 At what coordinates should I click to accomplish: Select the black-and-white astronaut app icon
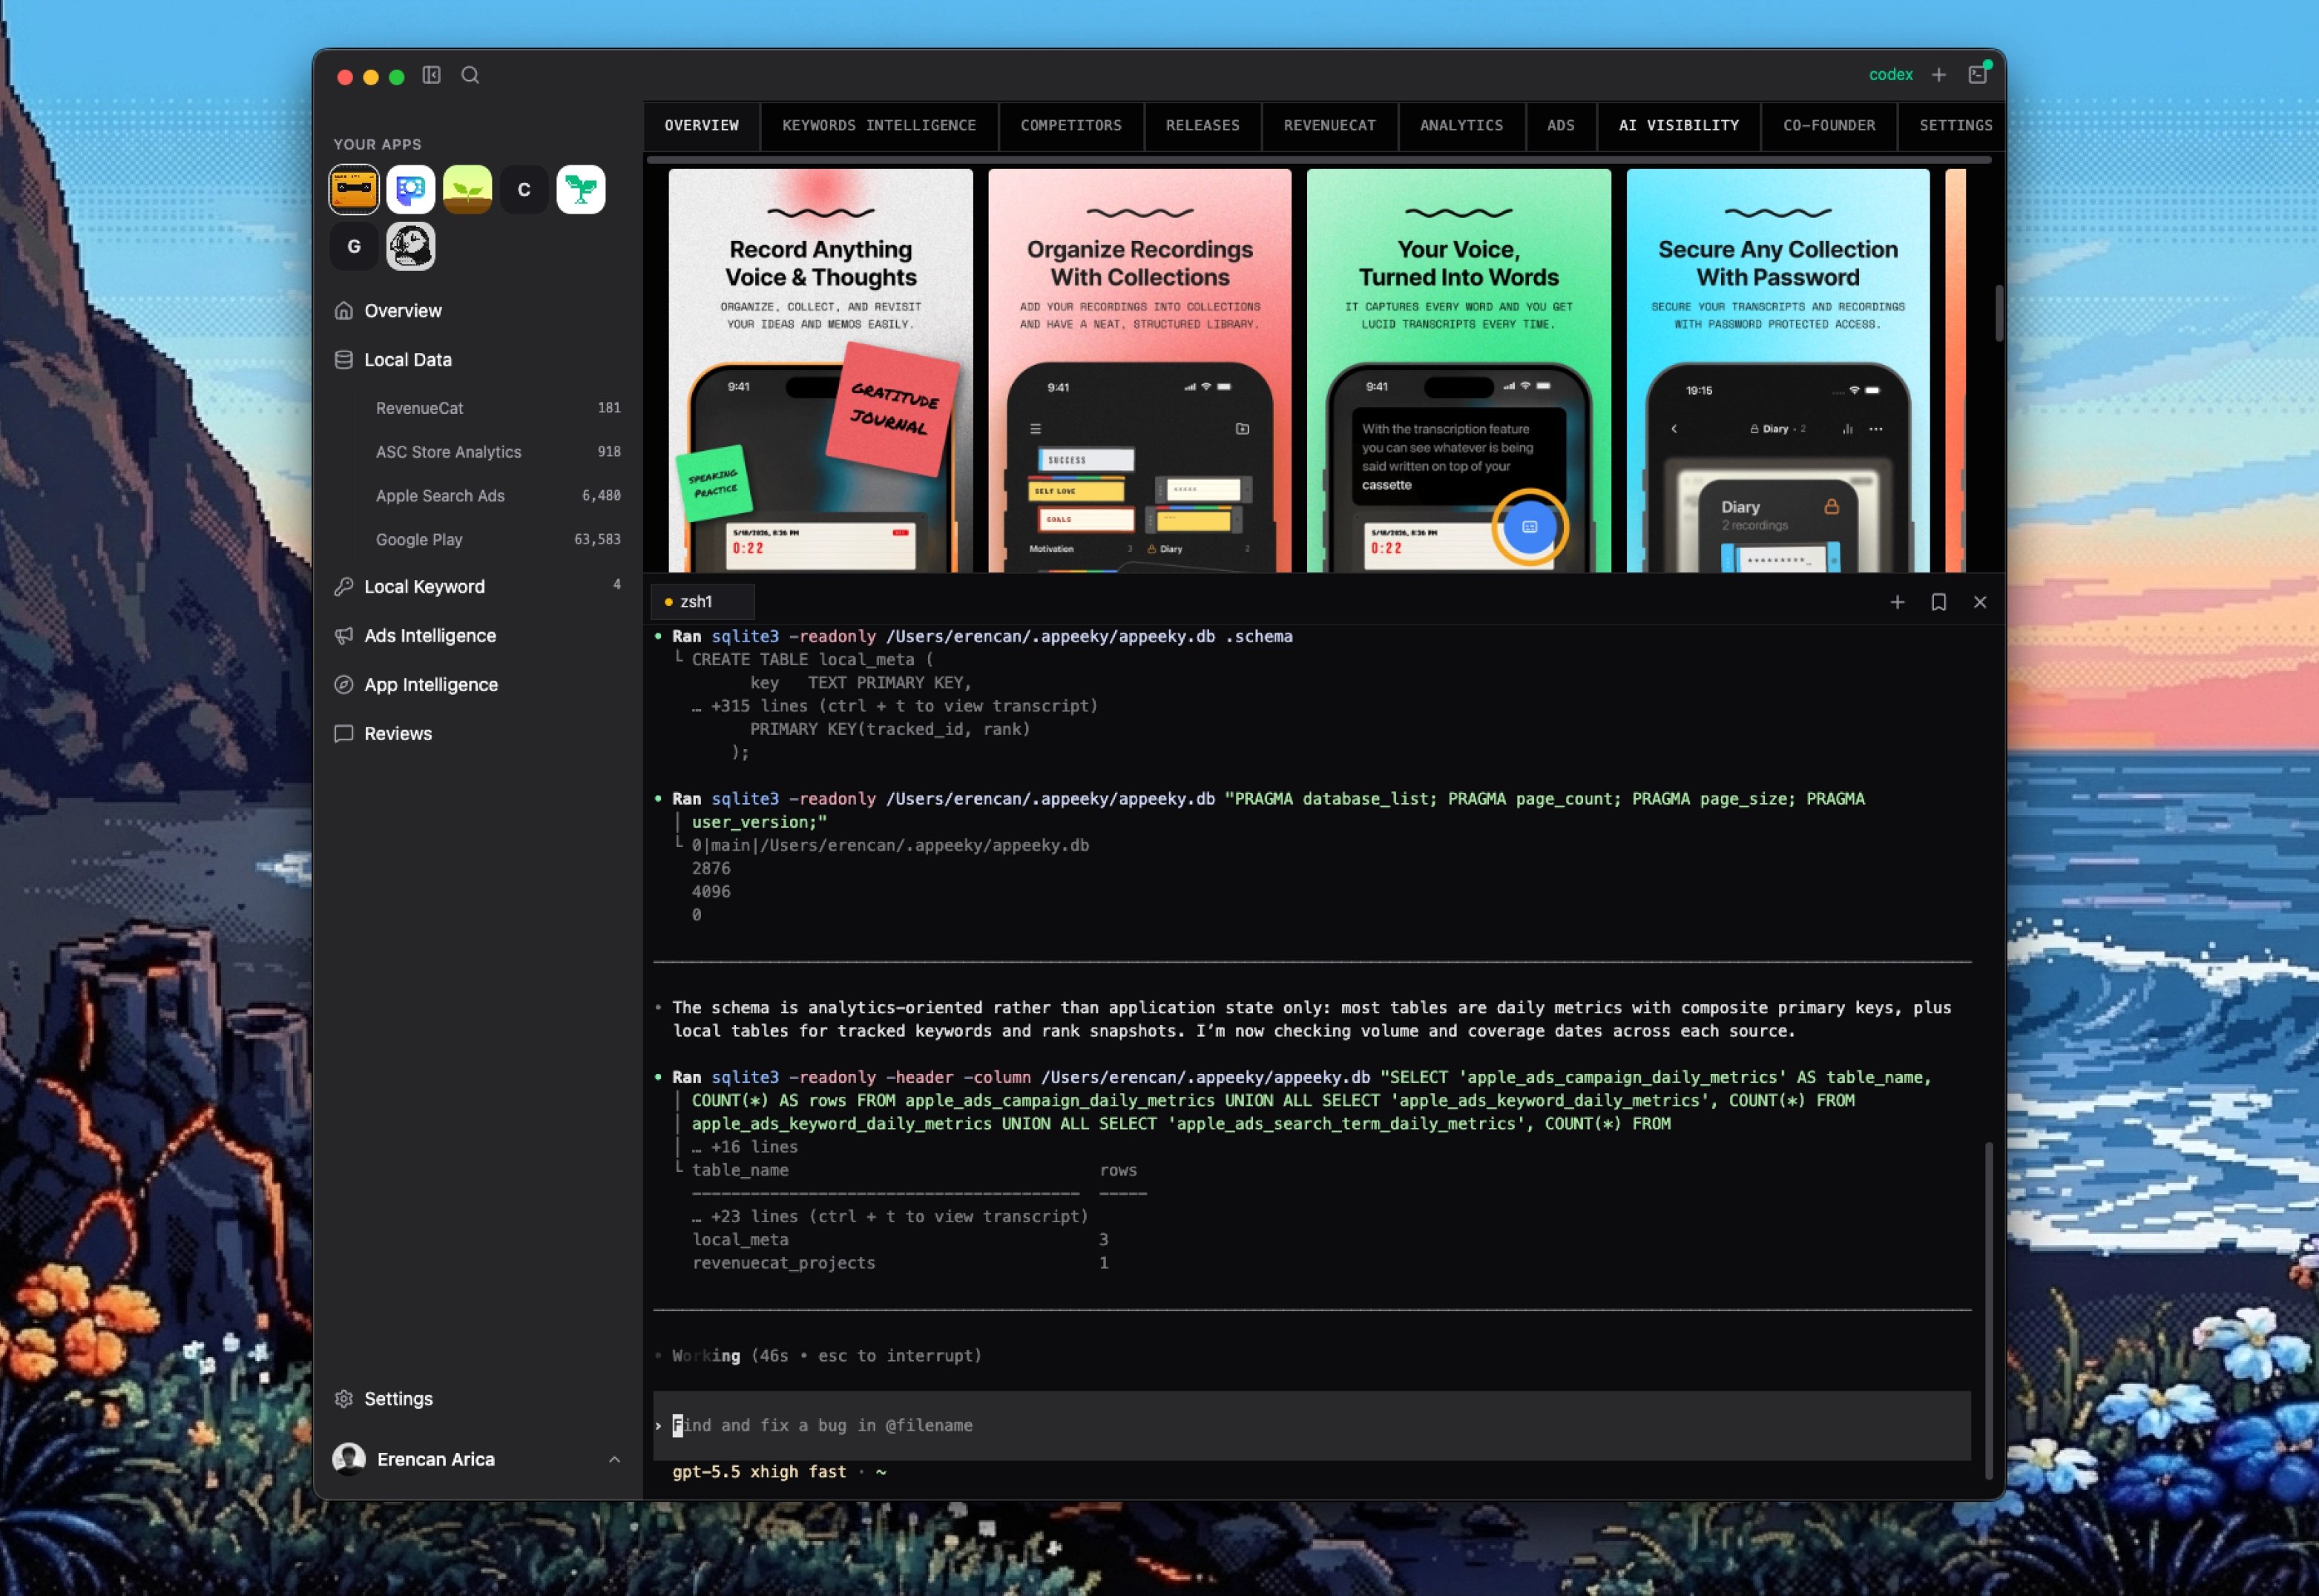coord(411,246)
